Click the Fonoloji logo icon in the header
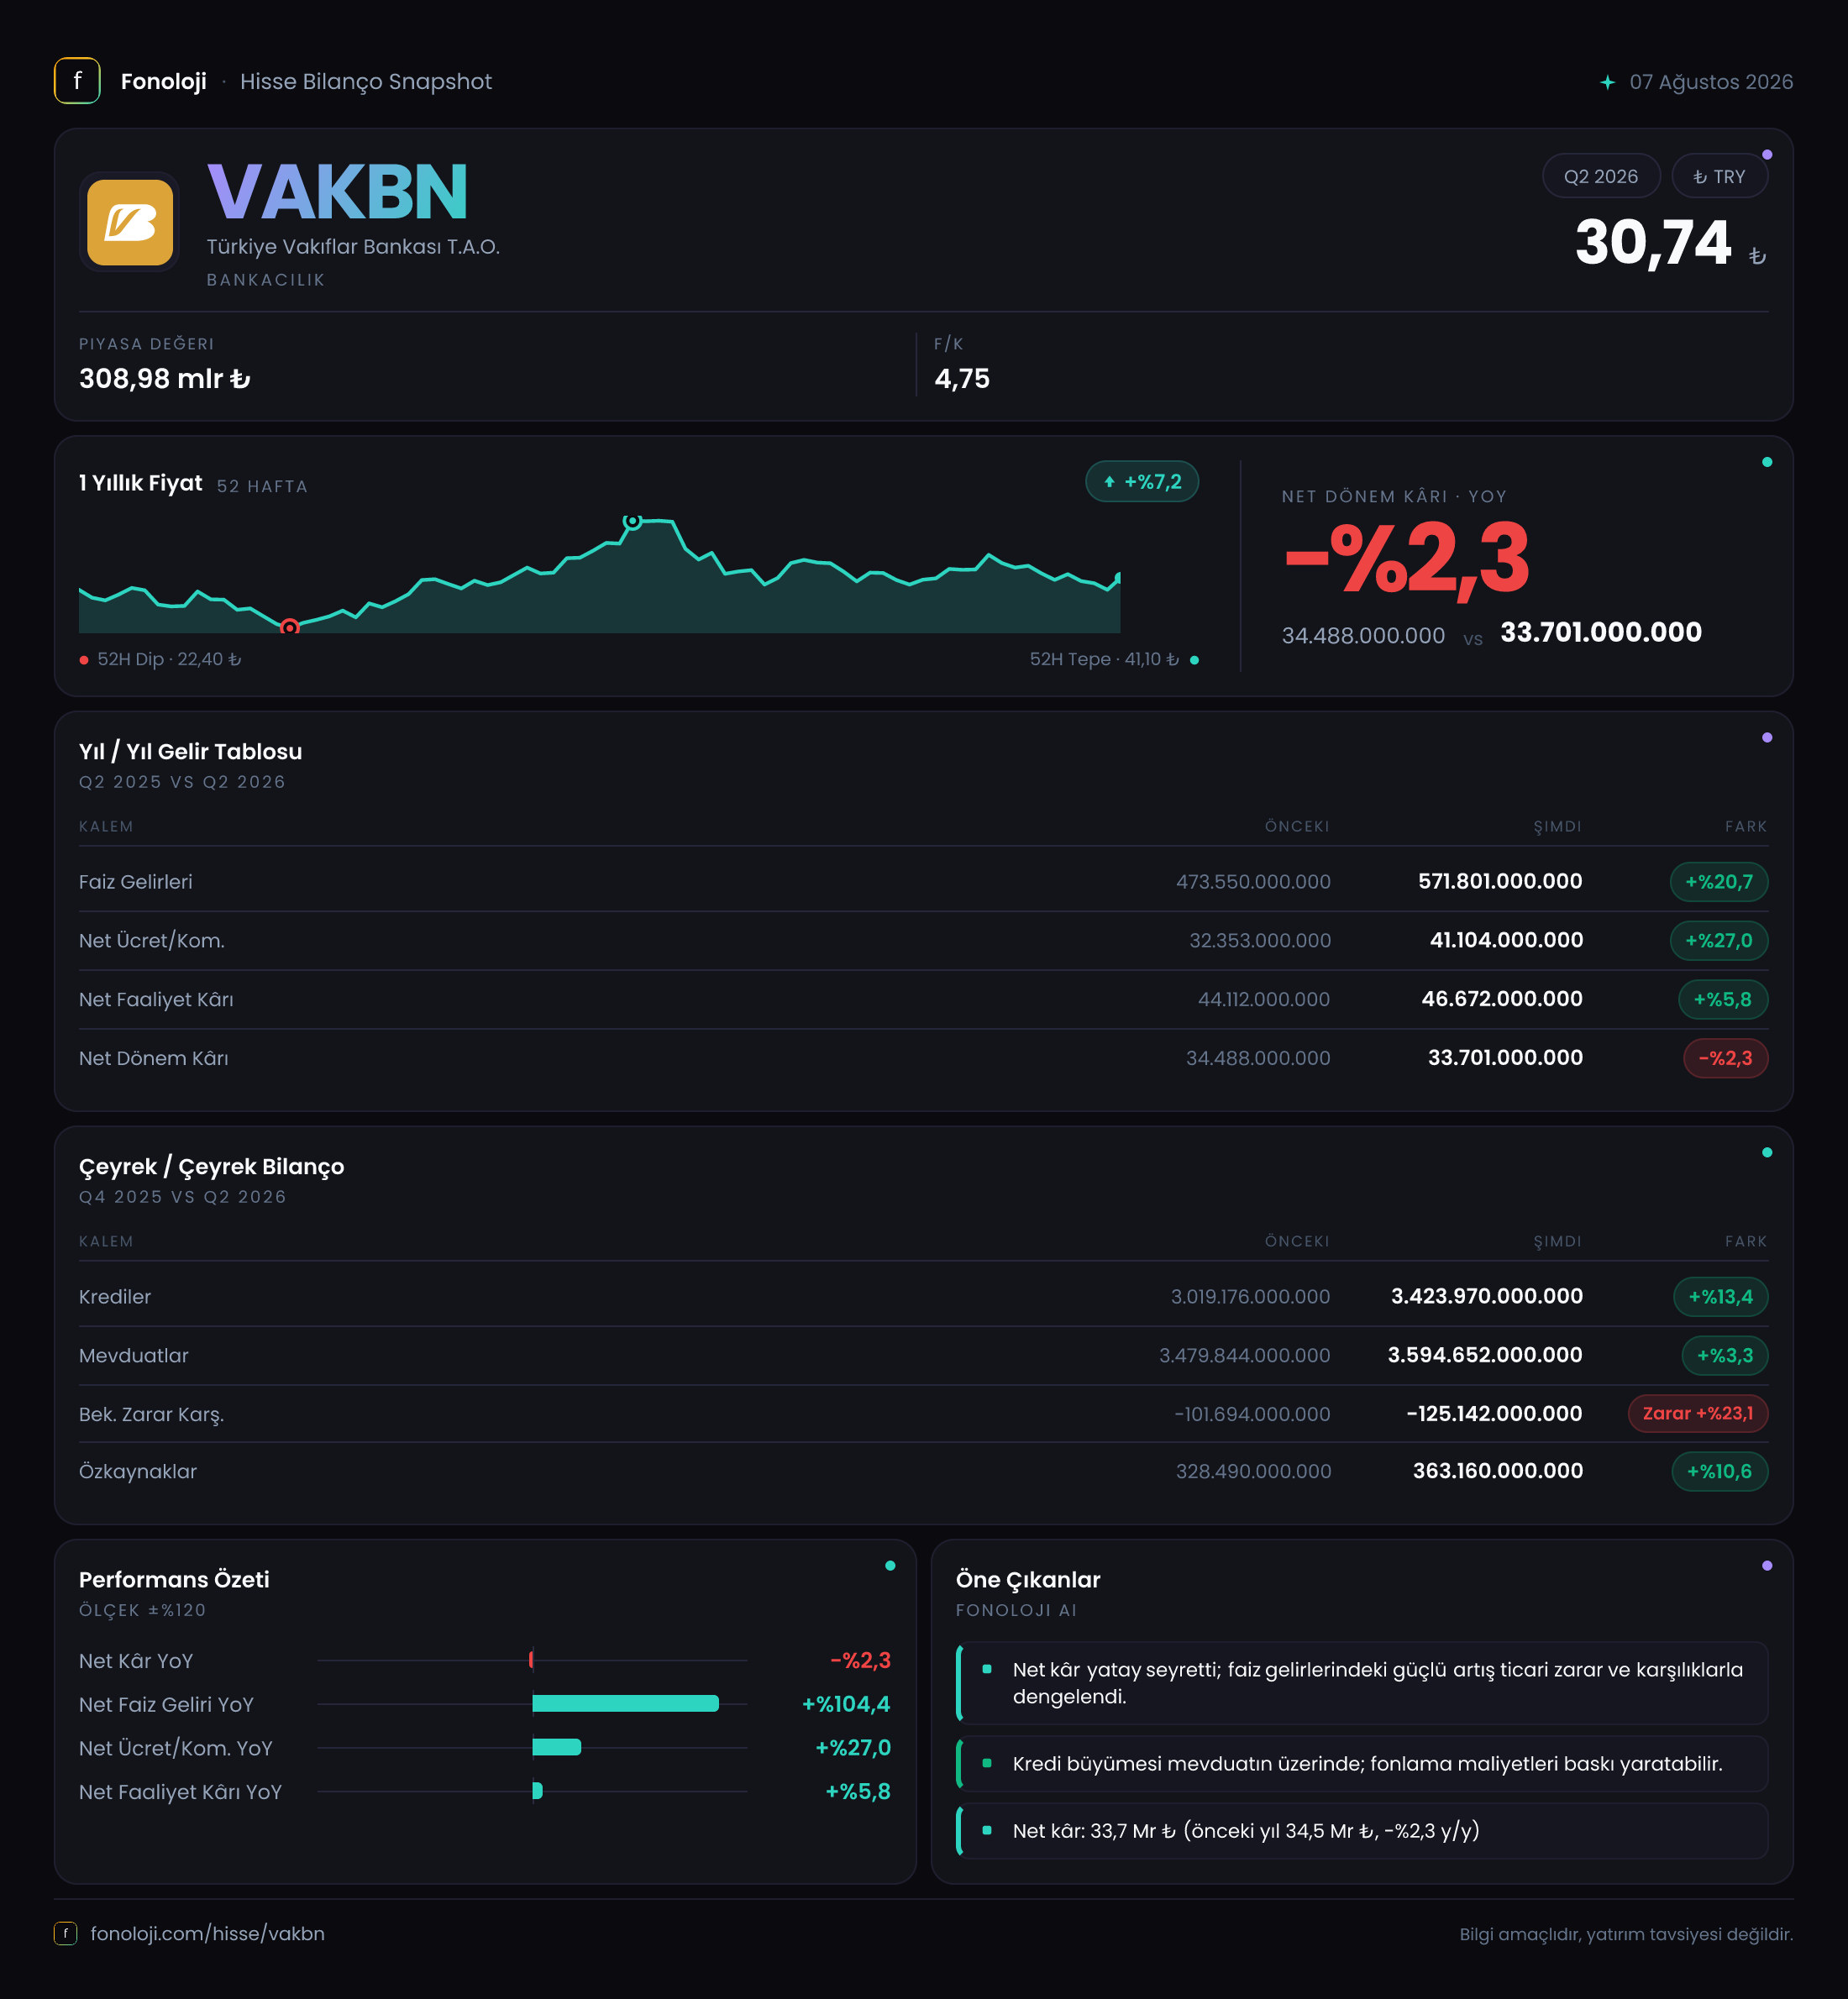This screenshot has width=1848, height=1999. [x=77, y=81]
